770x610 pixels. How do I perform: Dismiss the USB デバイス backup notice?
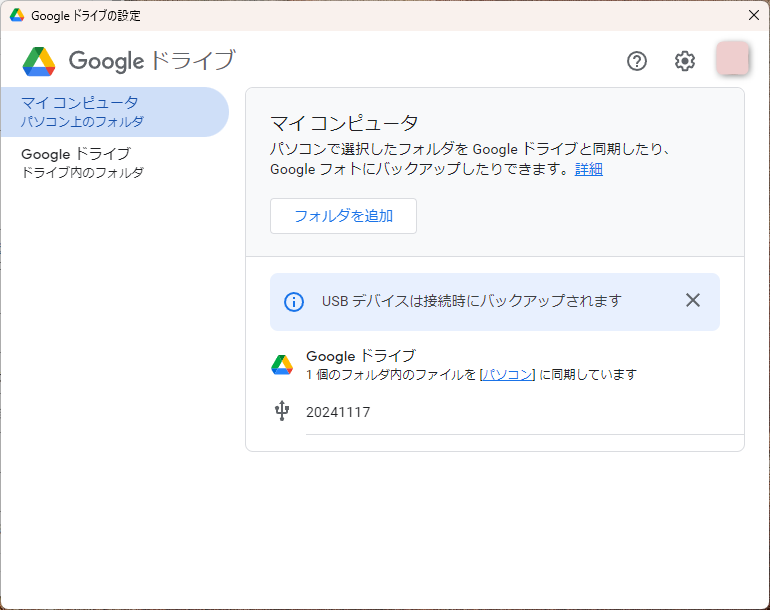[x=693, y=300]
